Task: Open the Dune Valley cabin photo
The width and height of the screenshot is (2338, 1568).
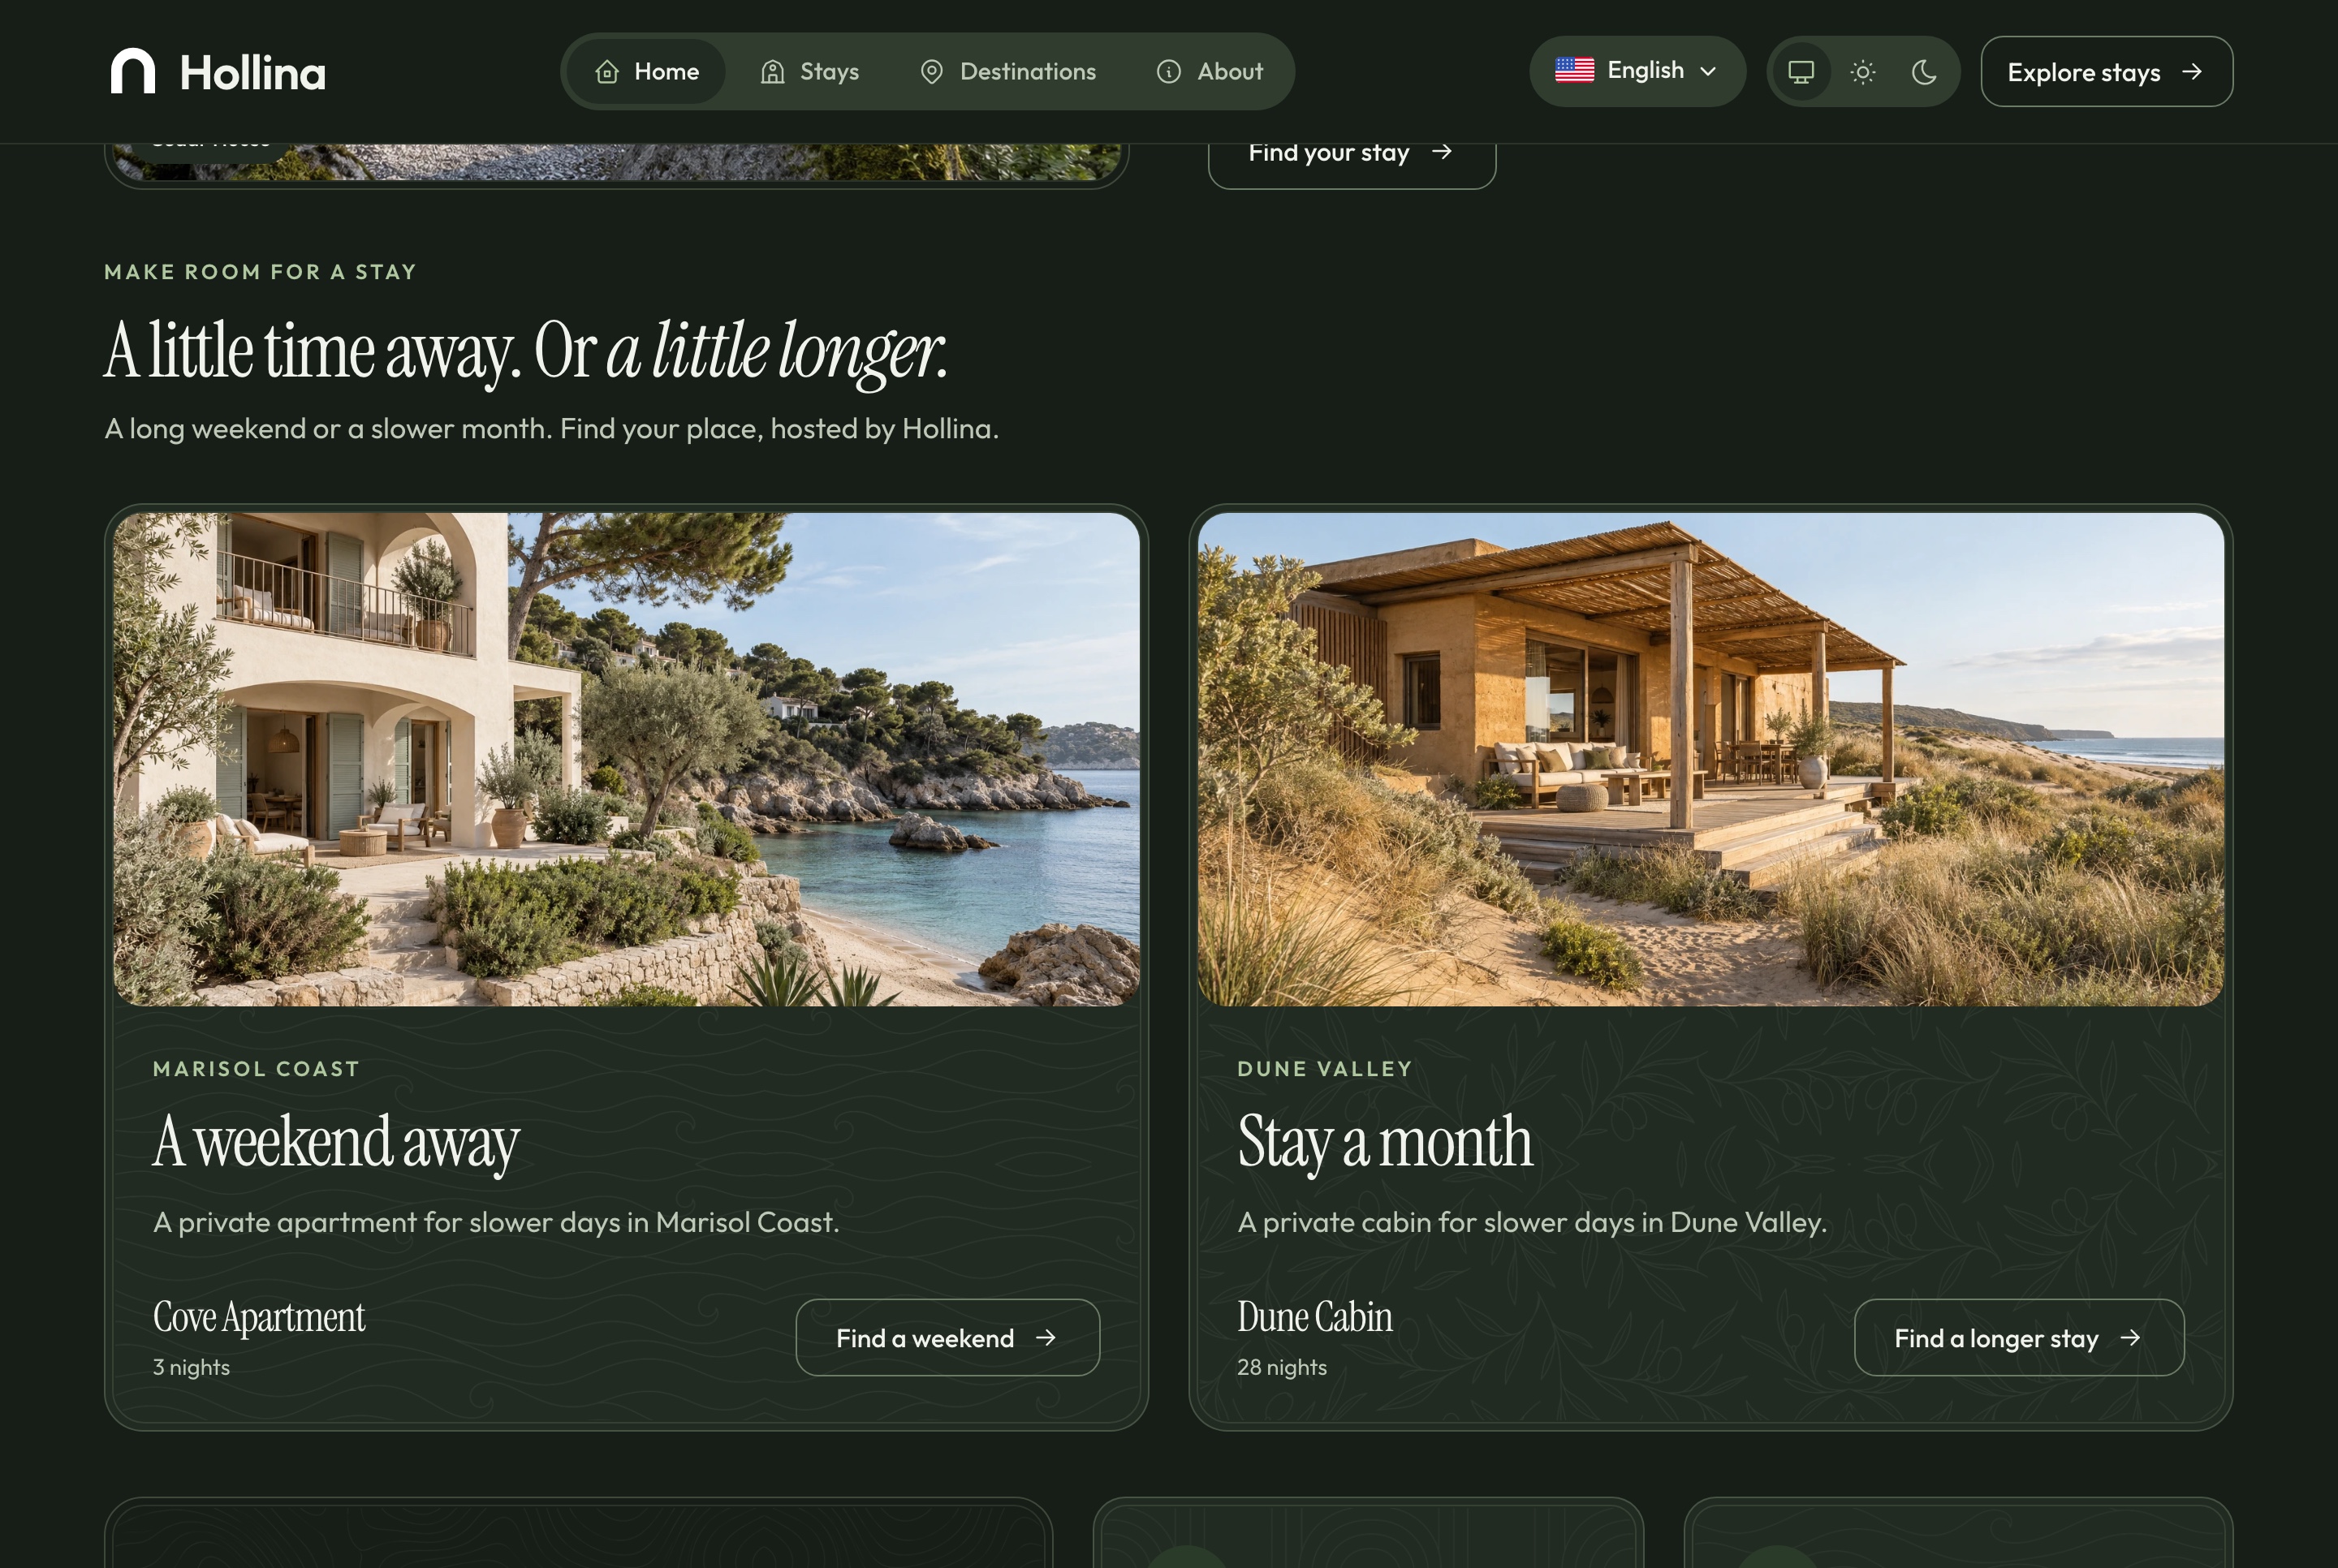Action: (1710, 759)
